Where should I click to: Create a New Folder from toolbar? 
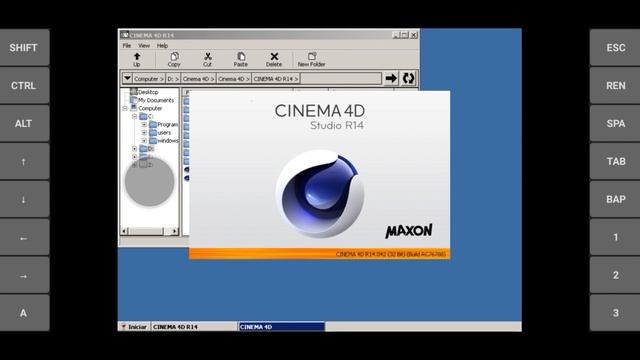[x=311, y=60]
